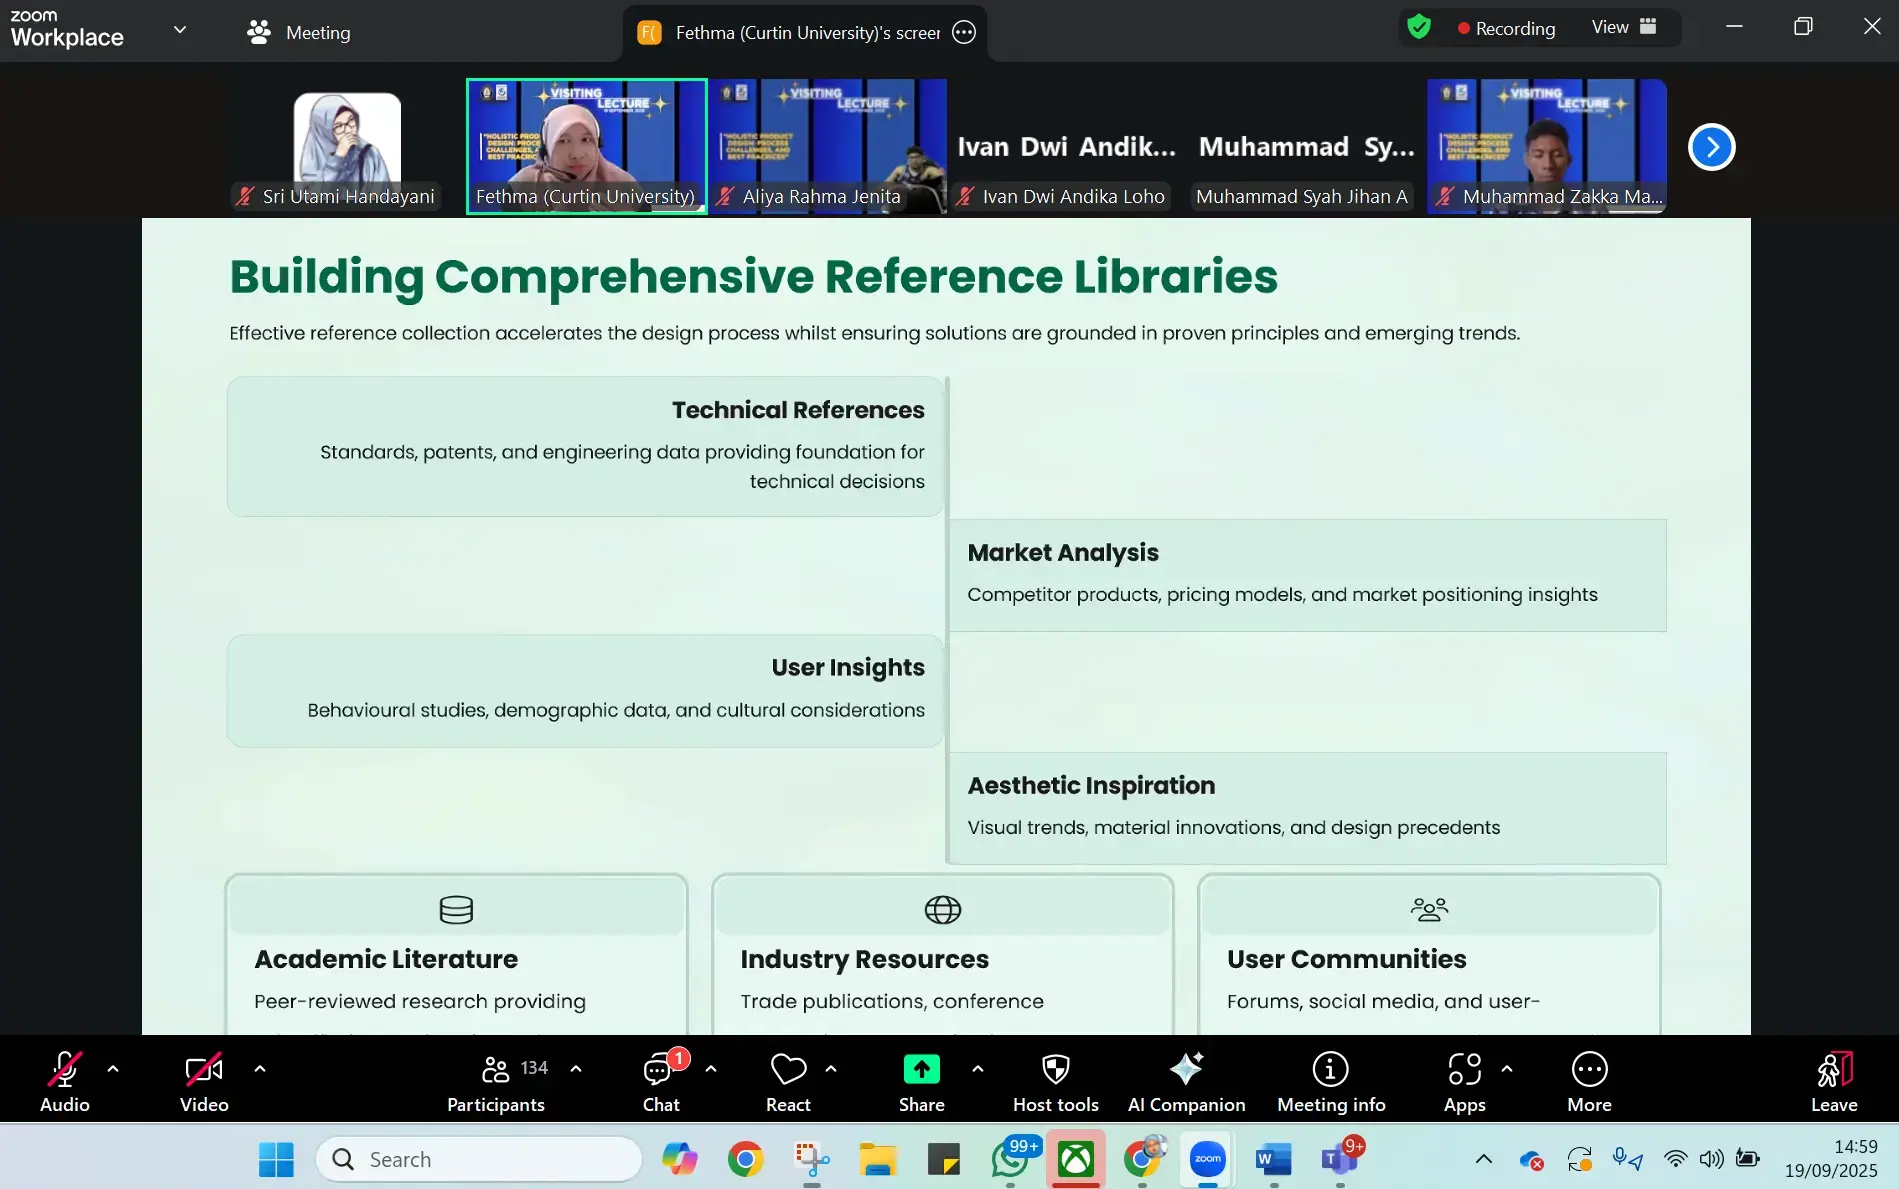Screen dimensions: 1899x1189
Task: Unmute the microphone with Audio button
Action: pyautogui.click(x=65, y=1081)
